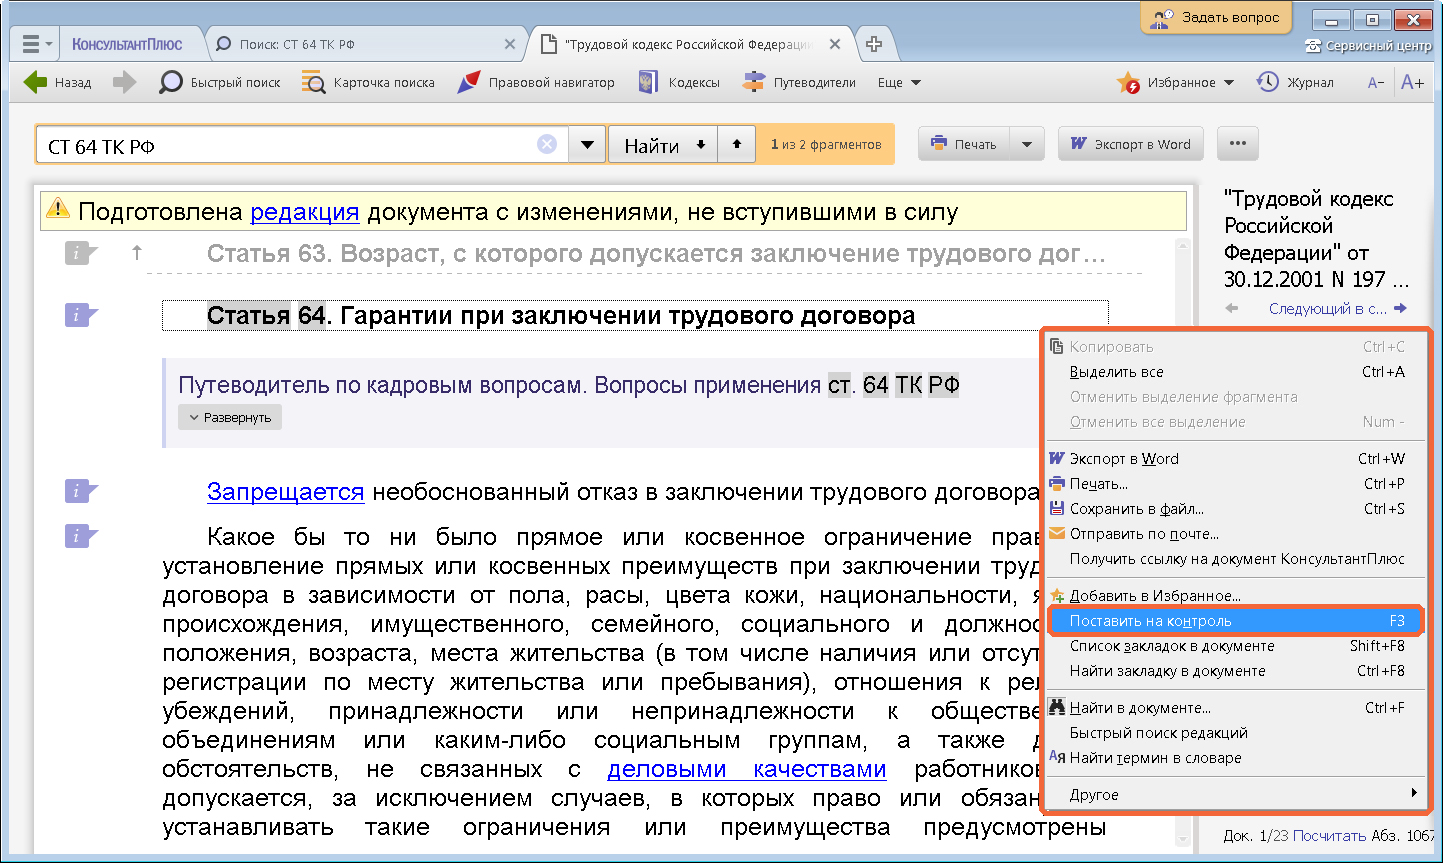Open Кодексы section
1443x863 pixels.
(679, 83)
